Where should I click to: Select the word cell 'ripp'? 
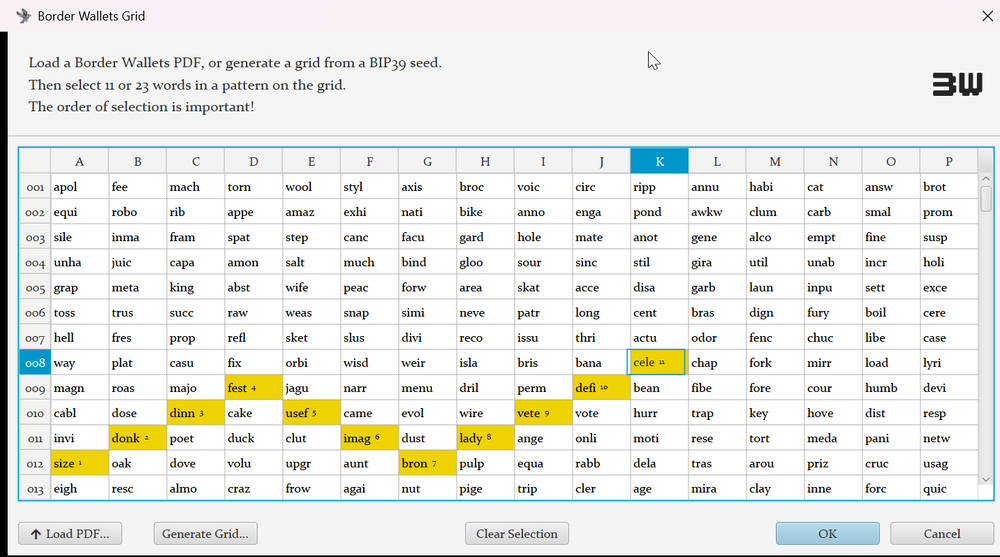click(x=659, y=187)
